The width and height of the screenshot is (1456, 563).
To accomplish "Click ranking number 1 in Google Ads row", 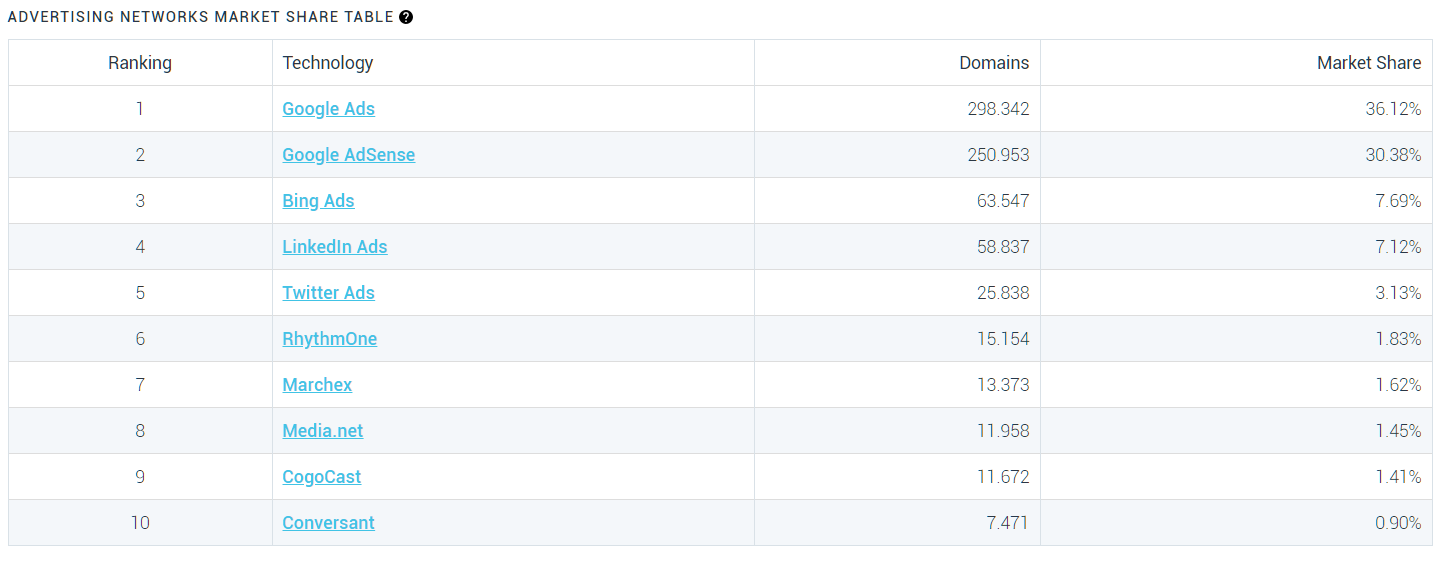I will coord(140,109).
